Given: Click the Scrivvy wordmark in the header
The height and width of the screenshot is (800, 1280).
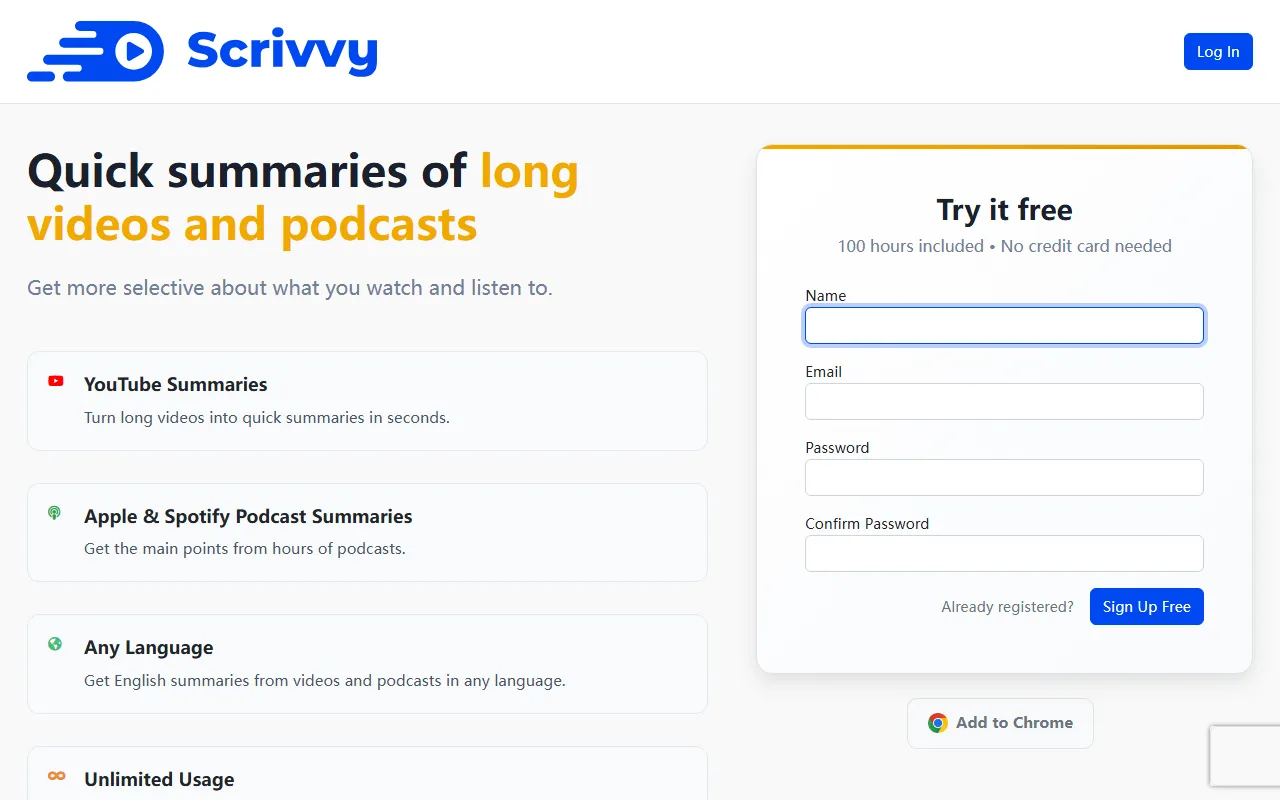Looking at the screenshot, I should (281, 51).
